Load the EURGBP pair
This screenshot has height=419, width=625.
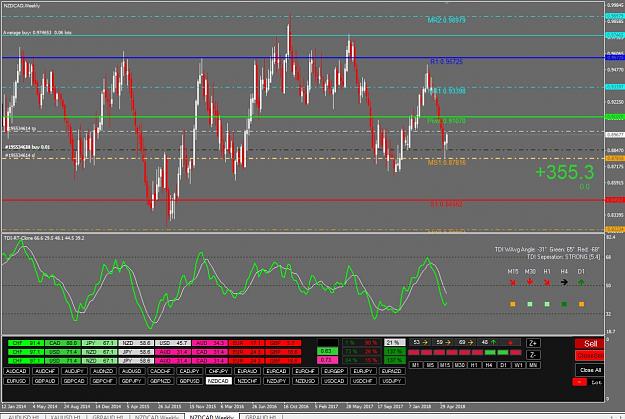334,371
